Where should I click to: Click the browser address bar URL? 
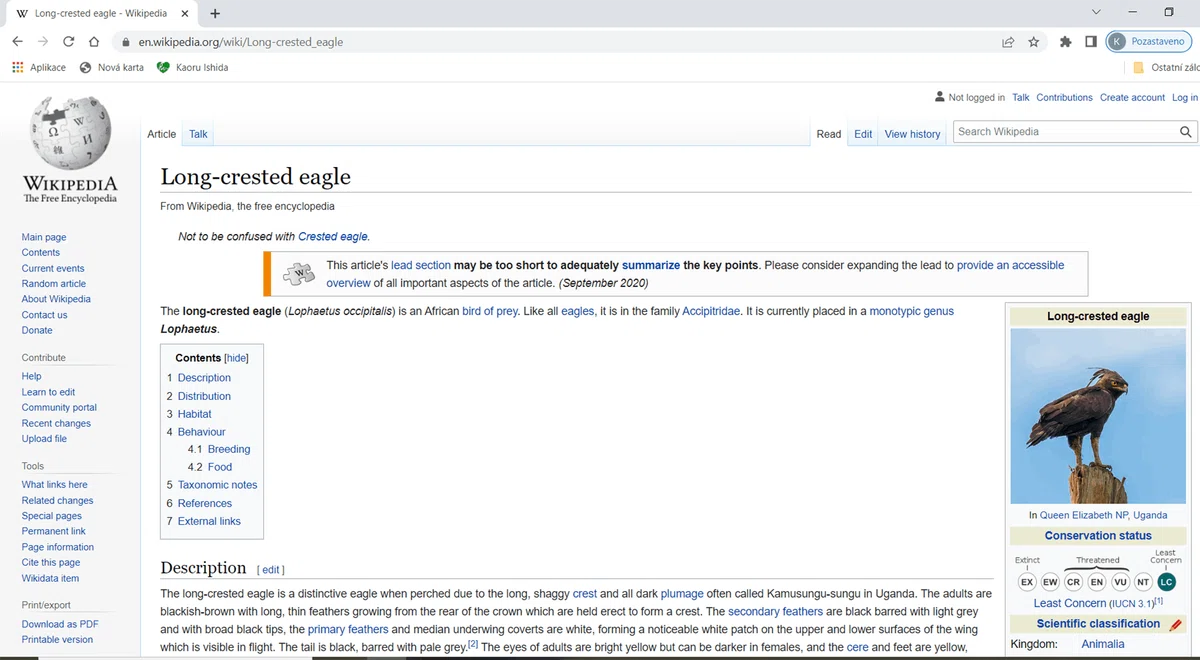click(x=241, y=42)
